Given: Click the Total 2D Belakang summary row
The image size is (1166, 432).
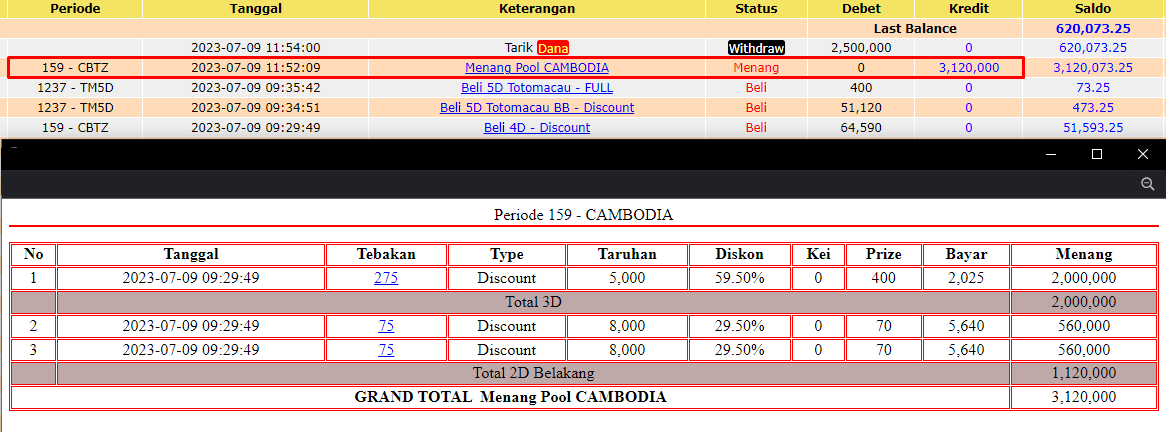Looking at the screenshot, I should point(533,373).
